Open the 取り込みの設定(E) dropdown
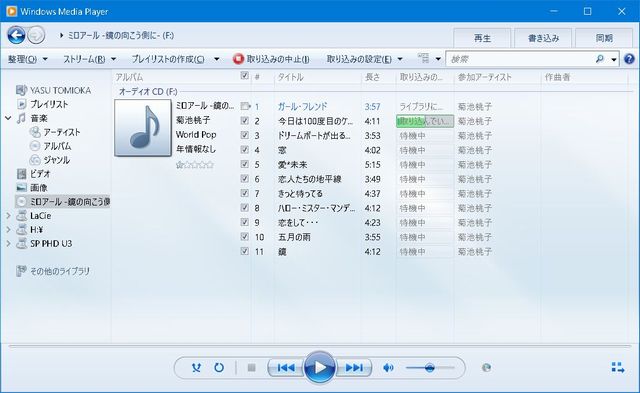Image resolution: width=640 pixels, height=393 pixels. [364, 59]
